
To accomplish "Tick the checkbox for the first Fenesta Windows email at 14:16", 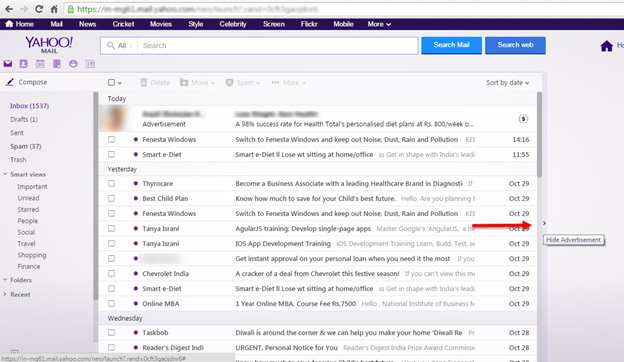I will (x=111, y=139).
